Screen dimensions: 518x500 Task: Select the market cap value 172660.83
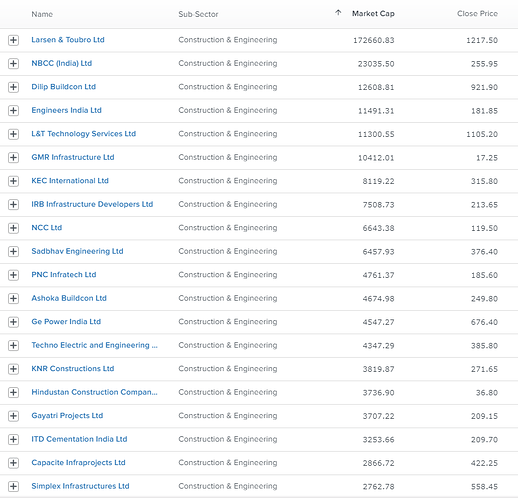tap(374, 40)
